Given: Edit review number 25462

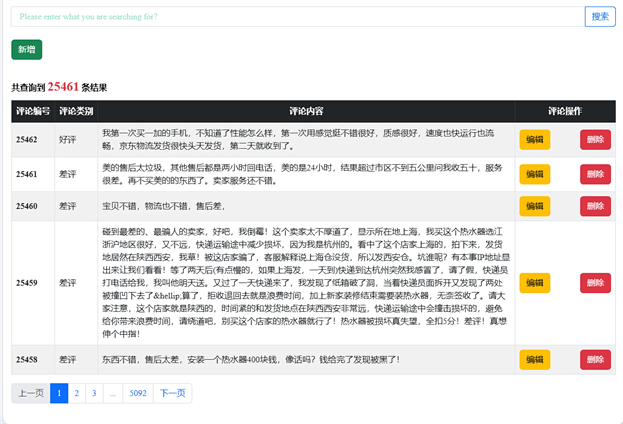Looking at the screenshot, I should point(534,141).
